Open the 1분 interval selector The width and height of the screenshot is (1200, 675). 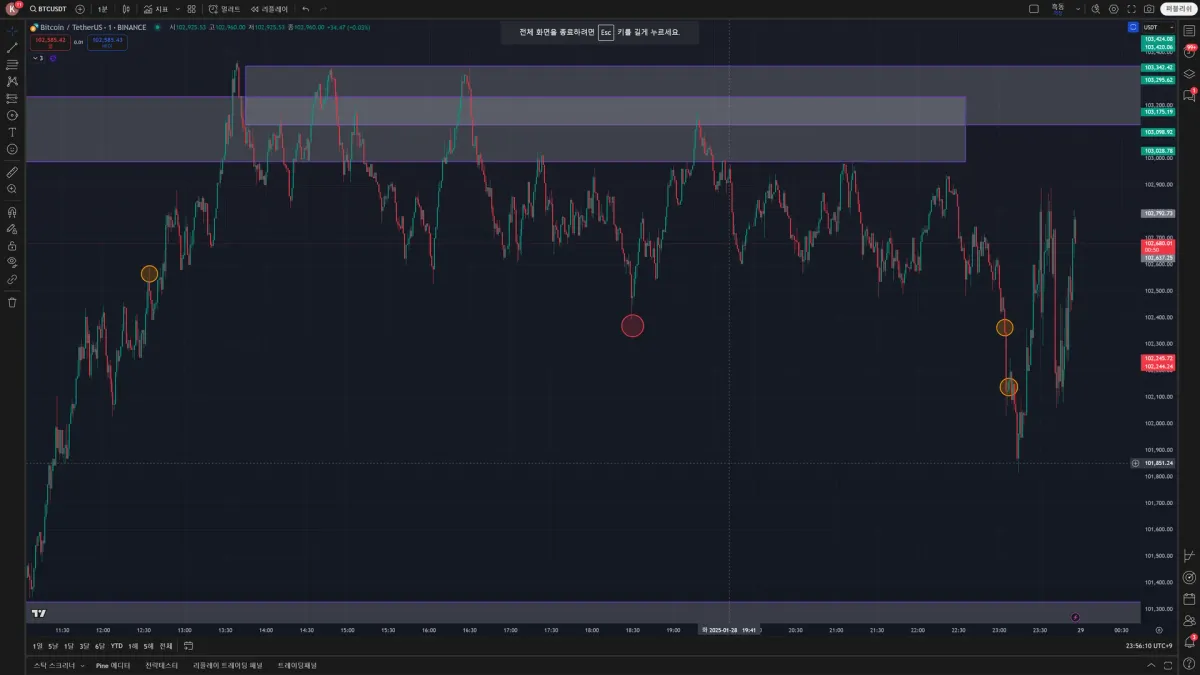(x=103, y=8)
